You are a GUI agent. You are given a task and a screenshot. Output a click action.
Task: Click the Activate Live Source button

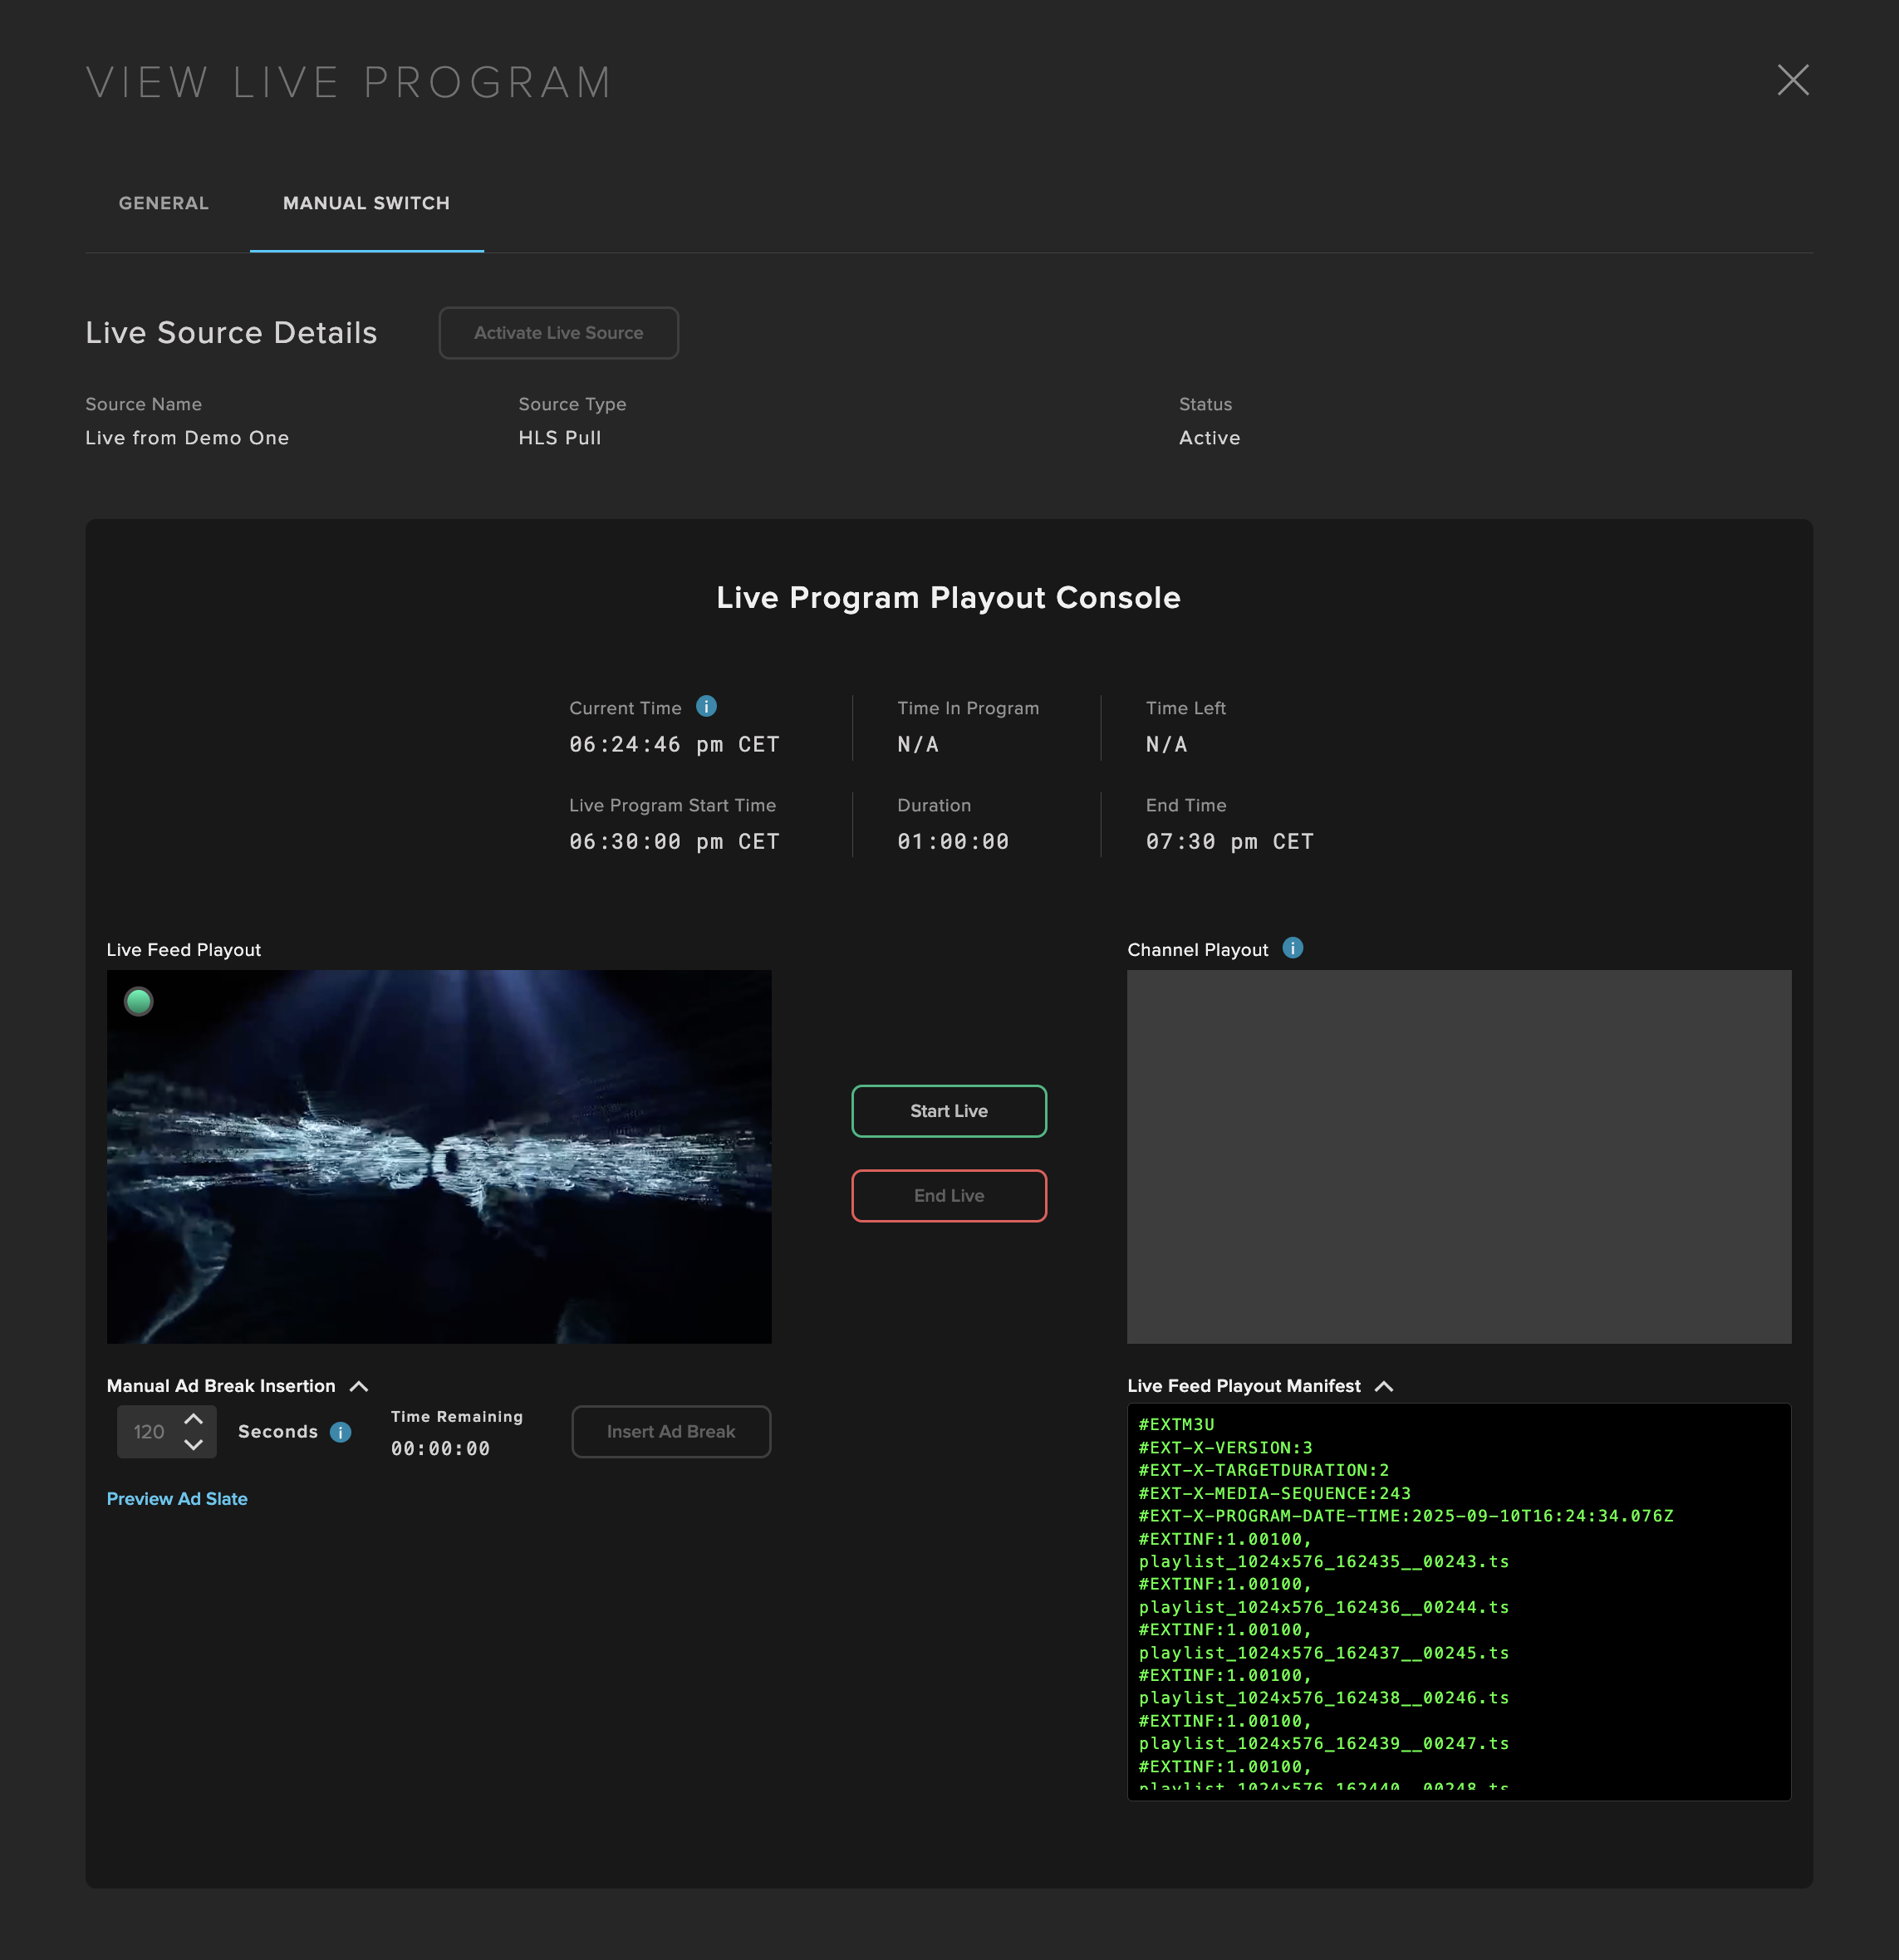(x=558, y=333)
